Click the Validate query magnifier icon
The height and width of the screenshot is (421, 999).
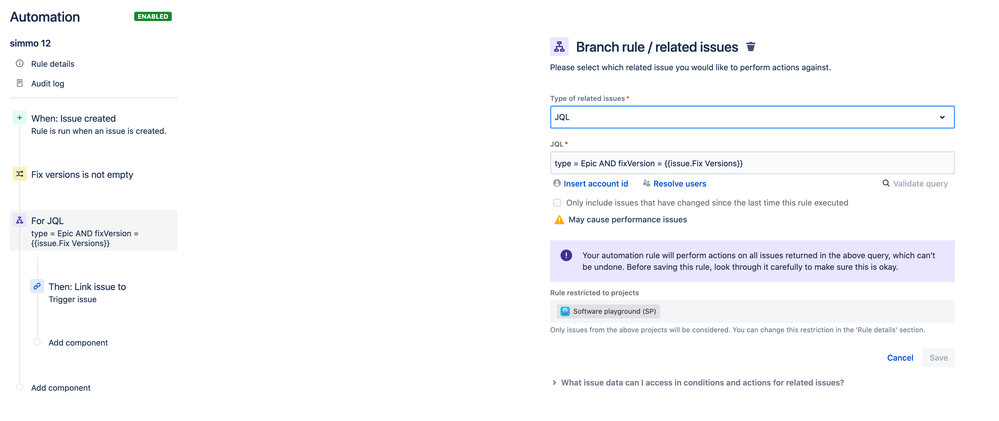[886, 183]
